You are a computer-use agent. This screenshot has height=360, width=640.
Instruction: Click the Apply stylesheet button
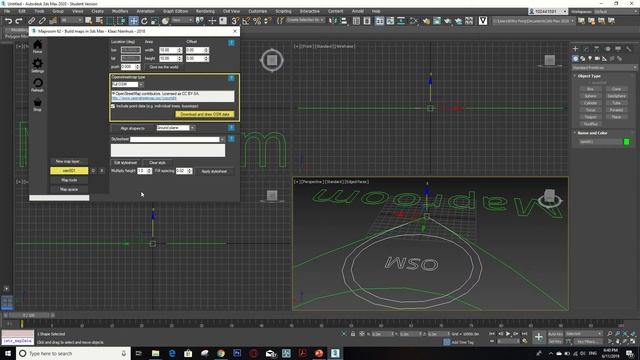pyautogui.click(x=214, y=171)
